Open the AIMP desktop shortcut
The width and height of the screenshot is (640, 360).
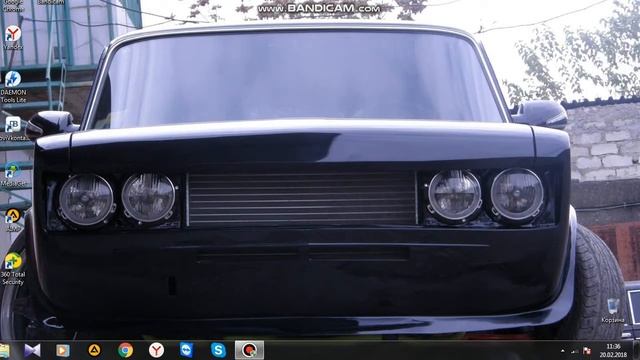[13, 220]
